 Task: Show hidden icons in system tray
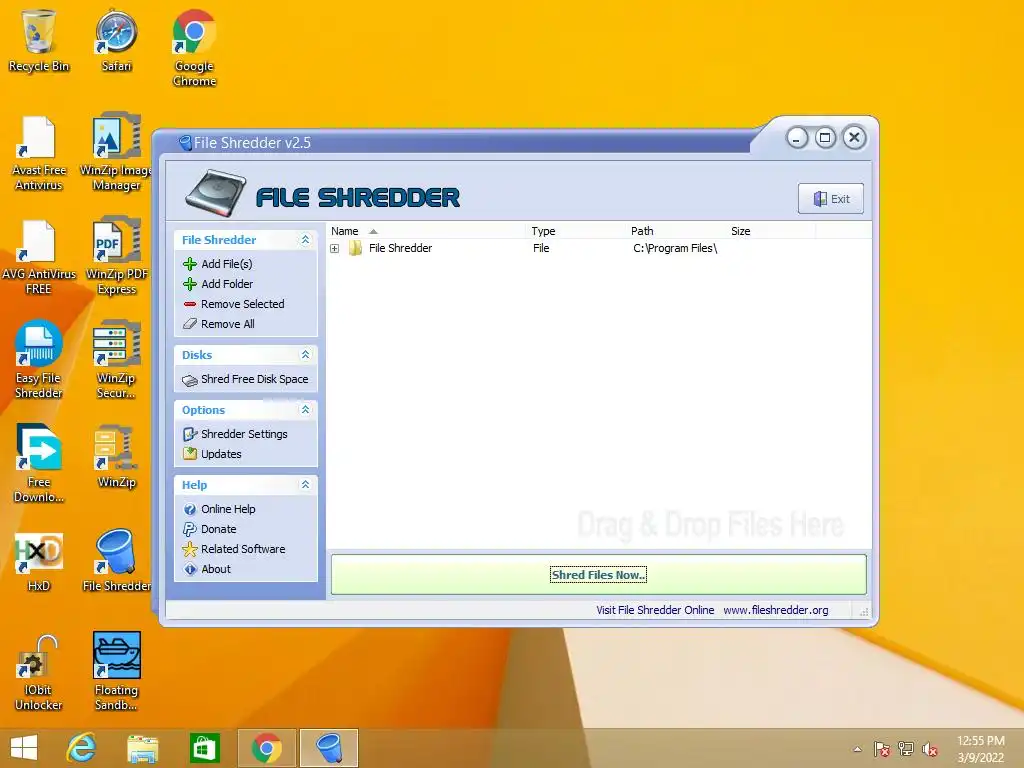pos(857,749)
